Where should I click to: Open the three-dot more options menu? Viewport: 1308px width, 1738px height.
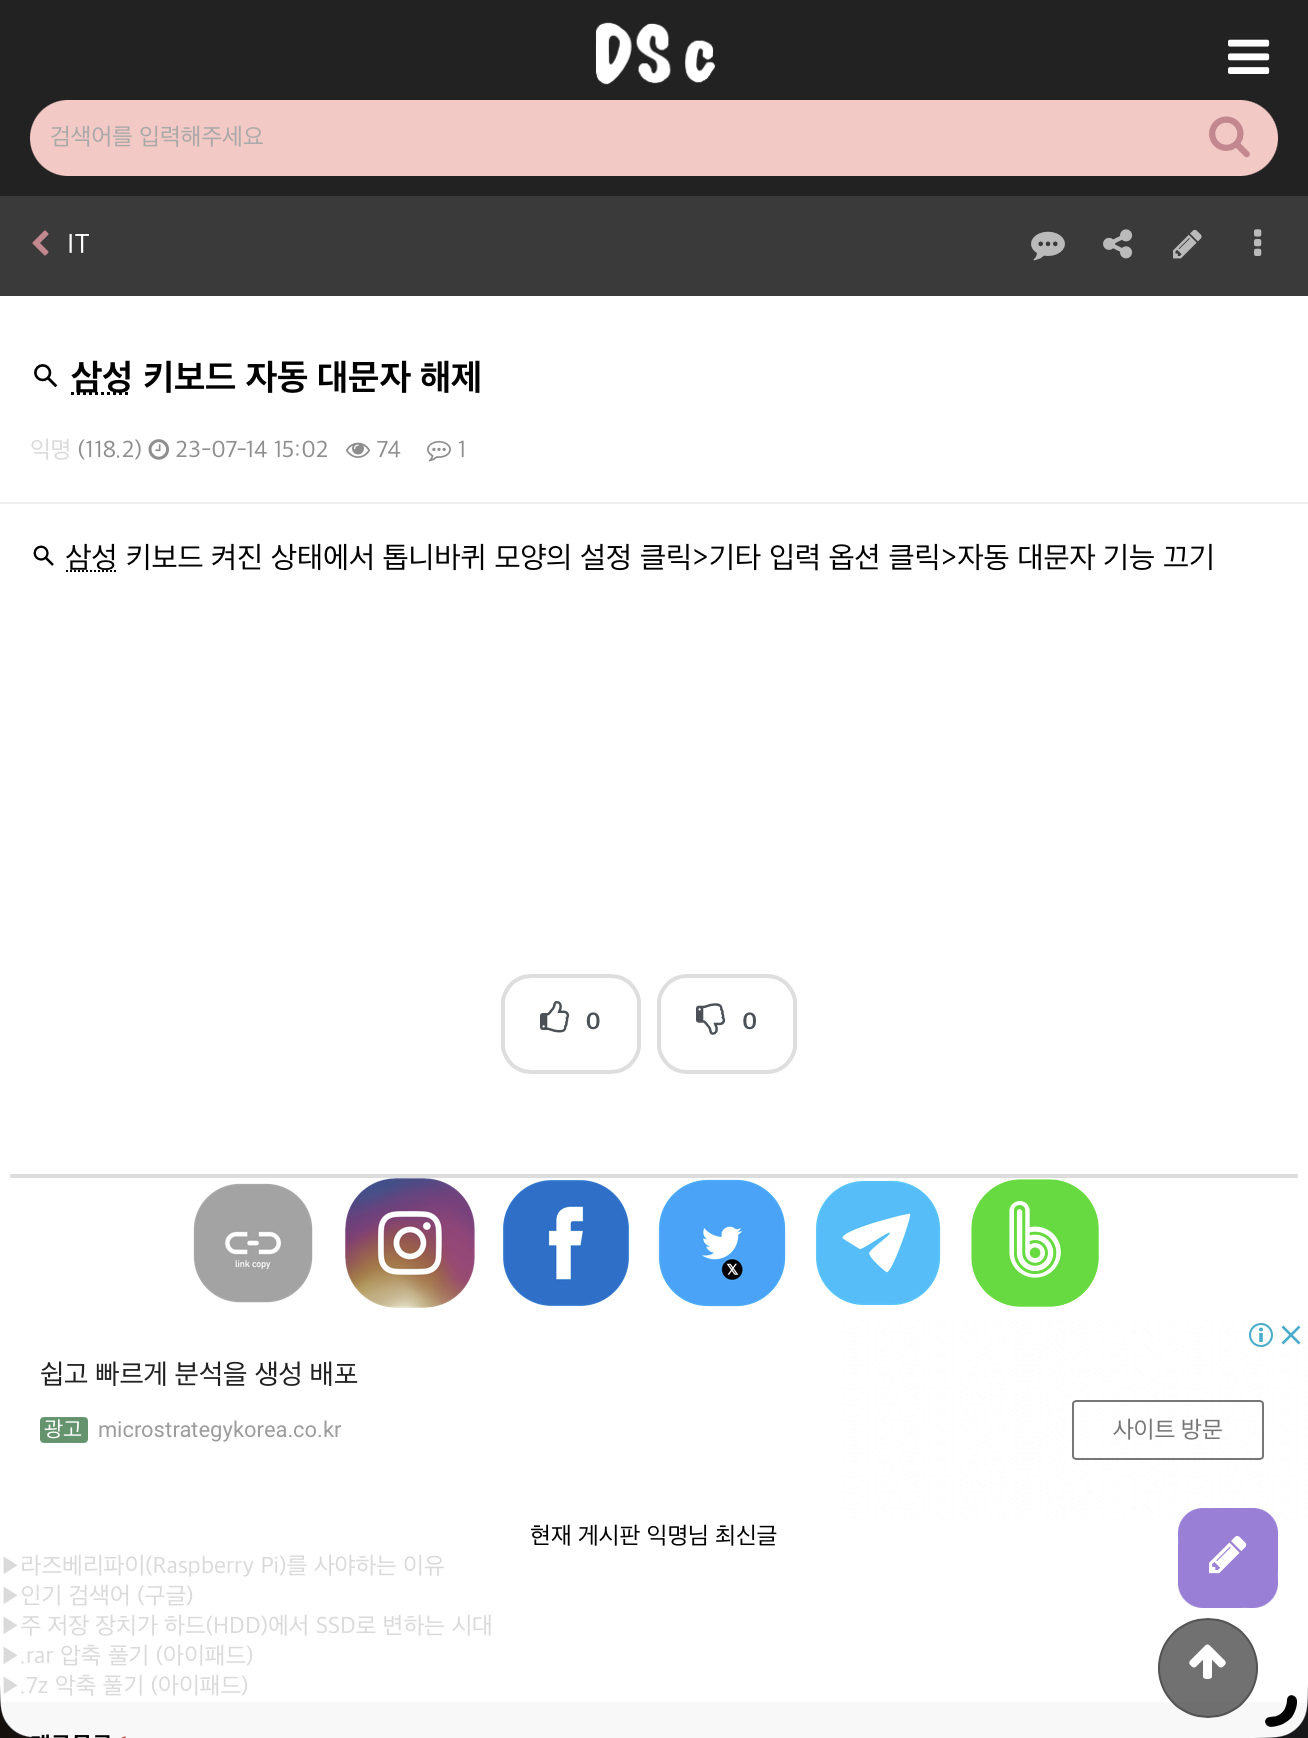1257,244
